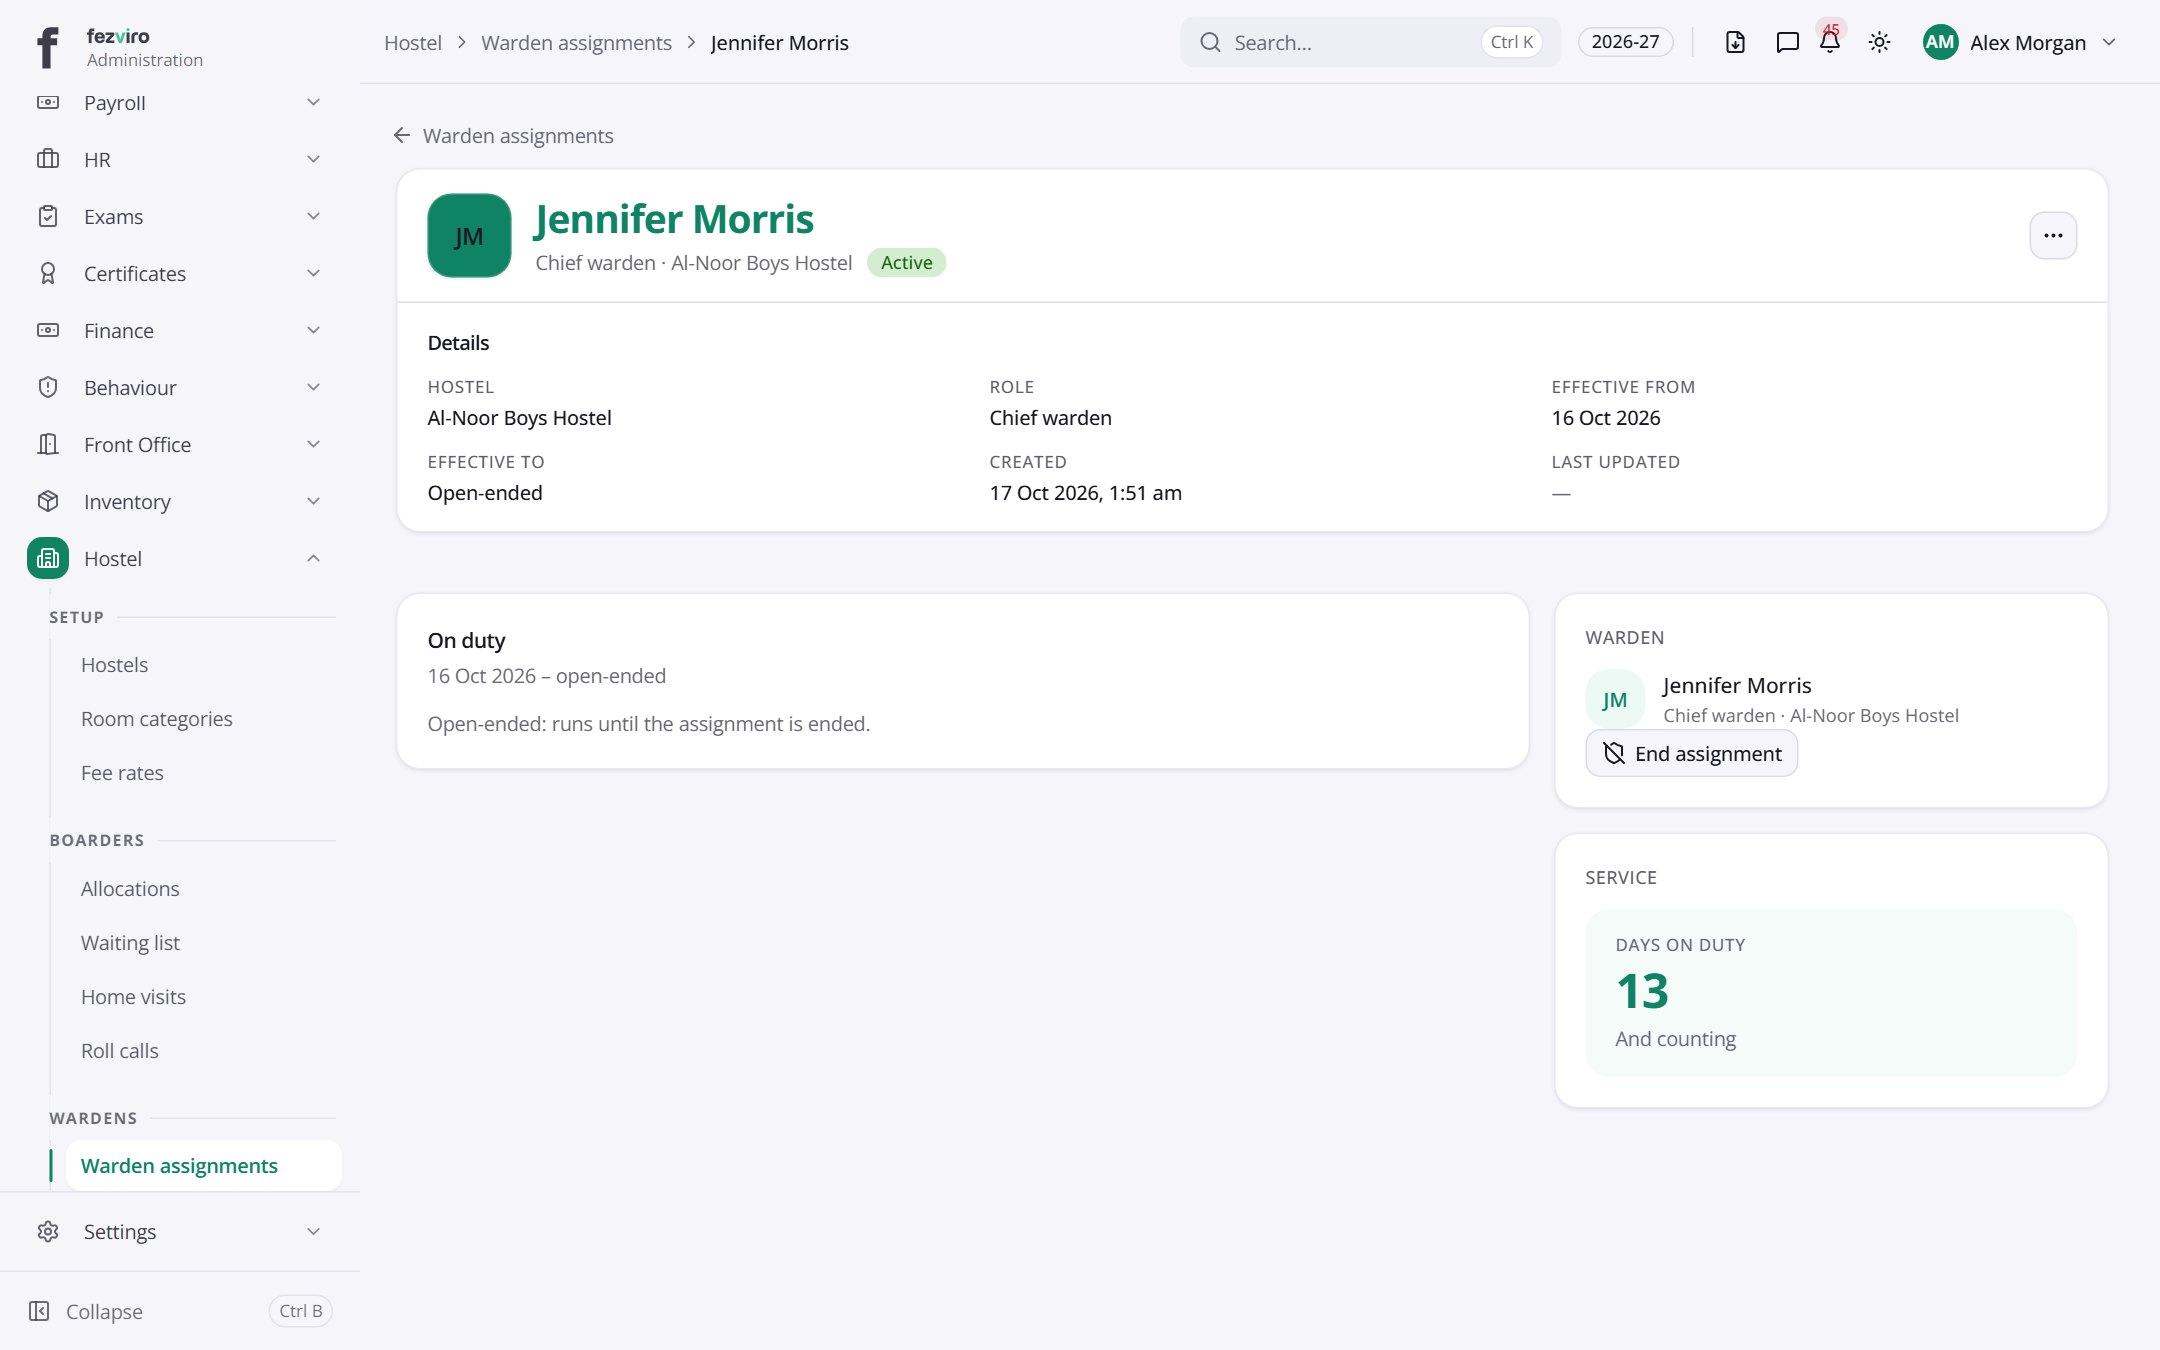Viewport: 2160px width, 1350px height.
Task: Open the messages chat icon
Action: pos(1787,42)
